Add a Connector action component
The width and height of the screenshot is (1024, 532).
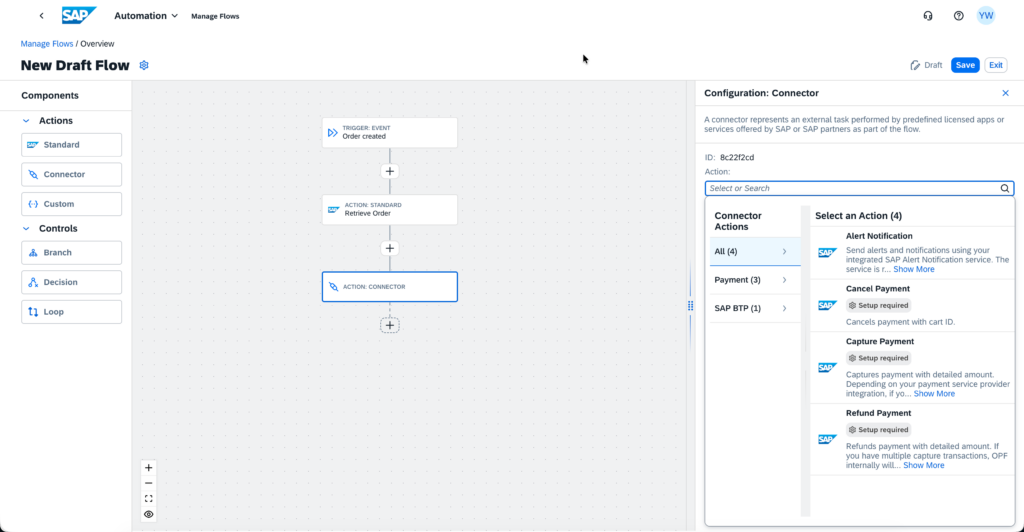(x=71, y=174)
